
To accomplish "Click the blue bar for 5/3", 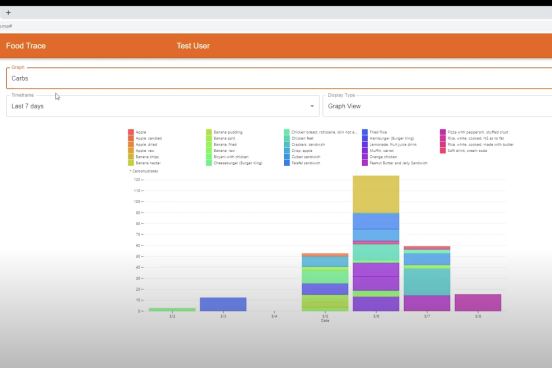I will [223, 304].
